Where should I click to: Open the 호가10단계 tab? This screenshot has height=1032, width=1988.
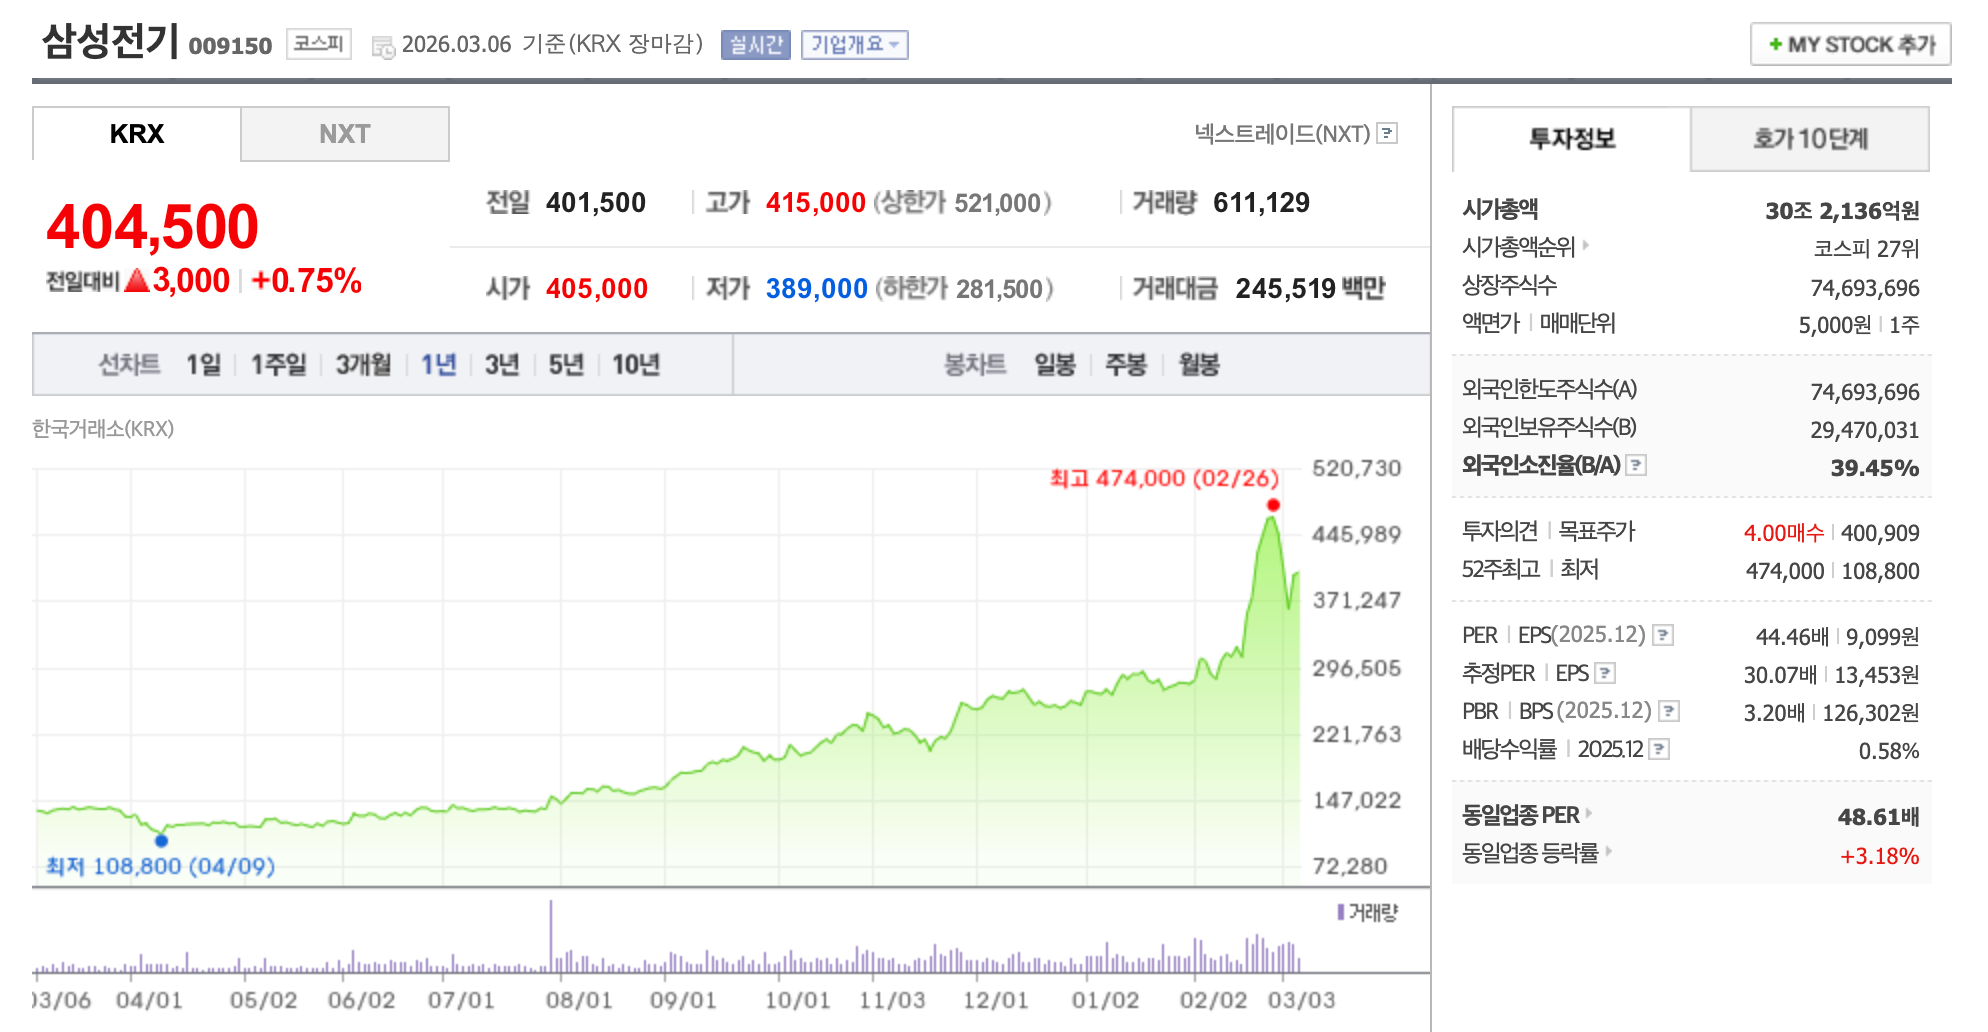point(1810,139)
